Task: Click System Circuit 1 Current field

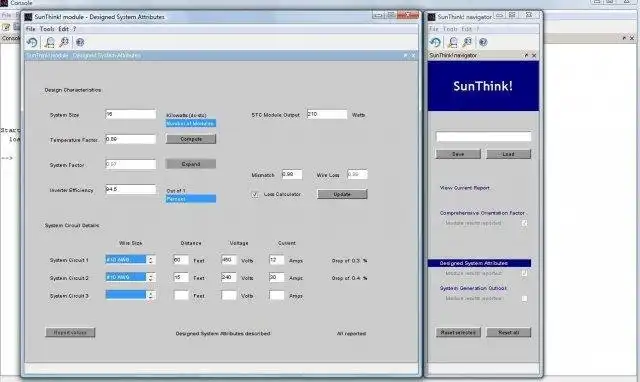Action: coord(277,260)
